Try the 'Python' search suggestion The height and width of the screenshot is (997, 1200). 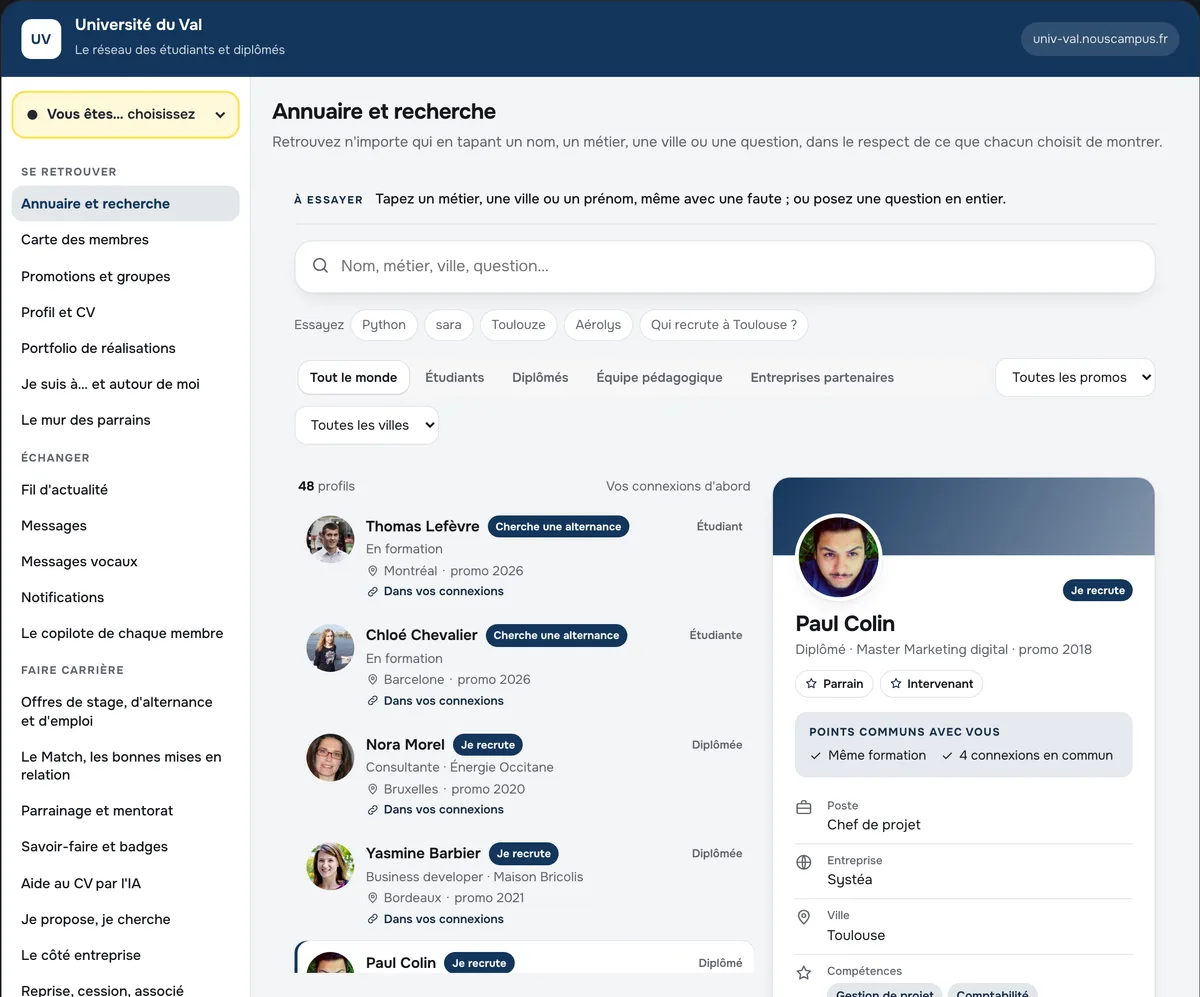click(x=384, y=325)
